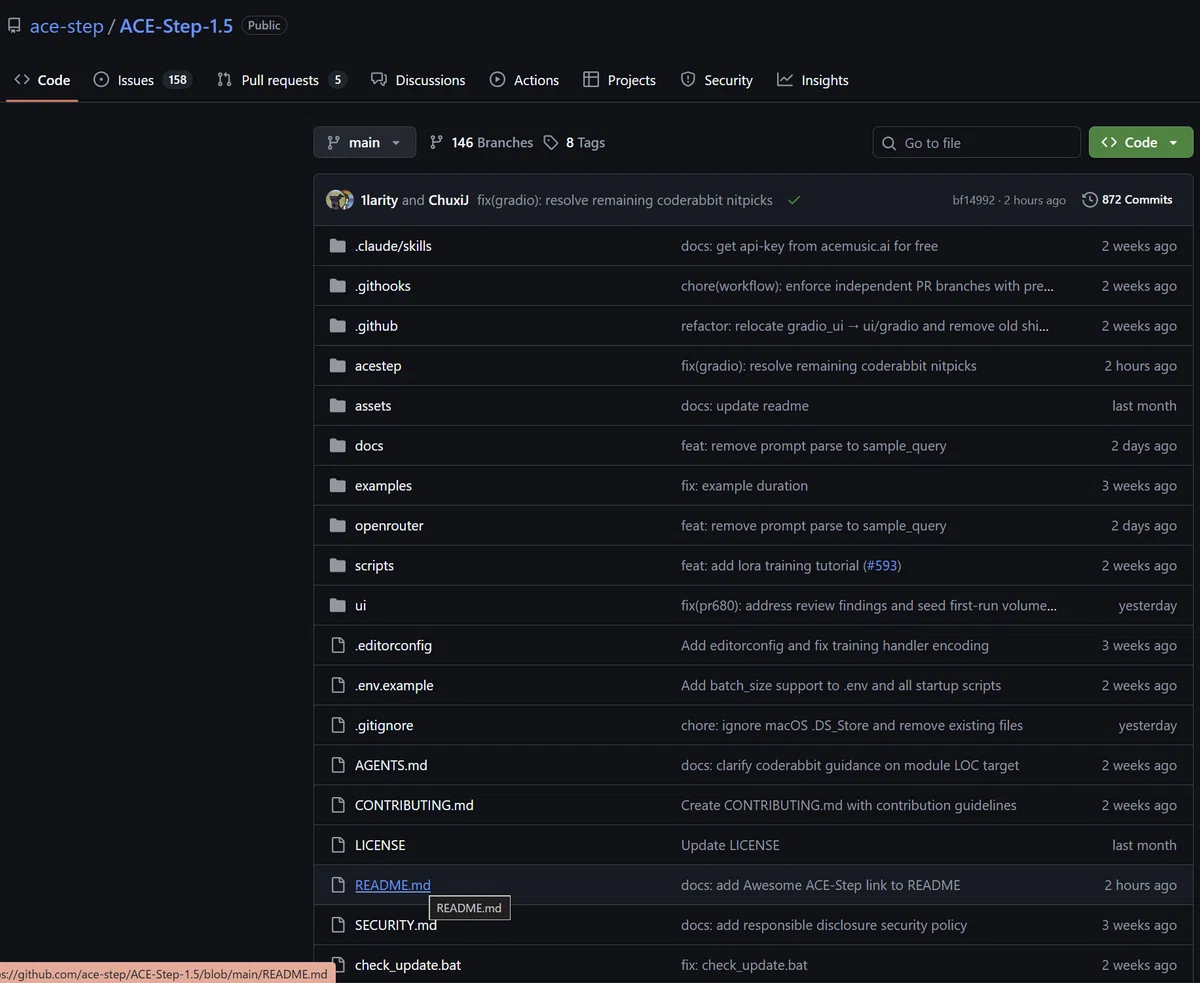Image resolution: width=1200 pixels, height=983 pixels.
Task: Click the pull requests counter badge 5
Action: pos(337,80)
